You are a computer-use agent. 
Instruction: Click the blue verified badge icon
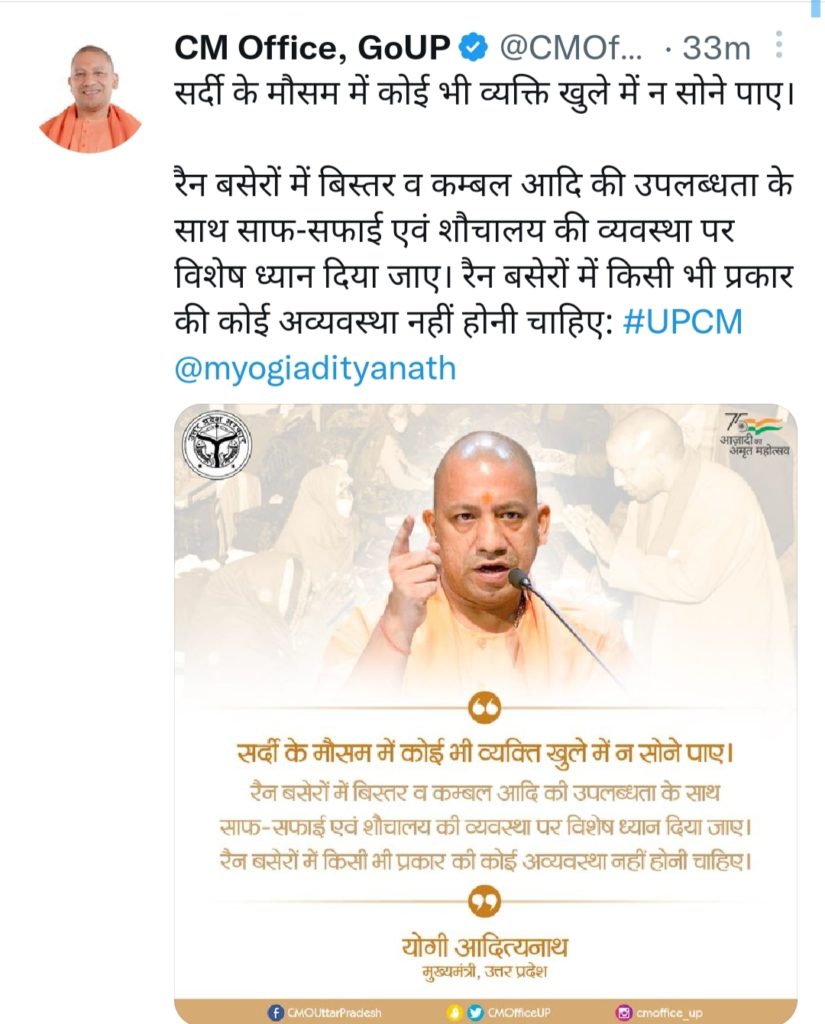click(474, 48)
